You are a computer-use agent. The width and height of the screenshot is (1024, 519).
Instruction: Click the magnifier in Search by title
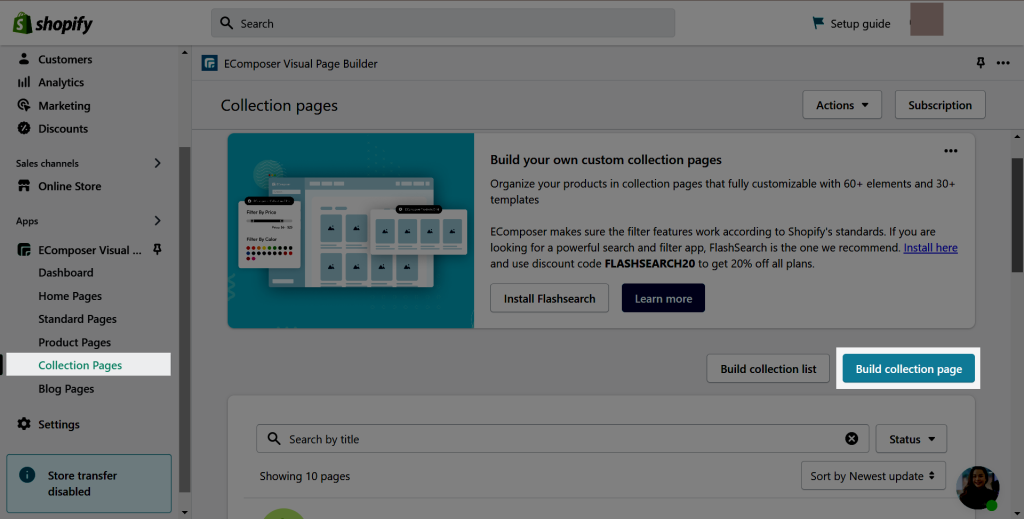[274, 439]
